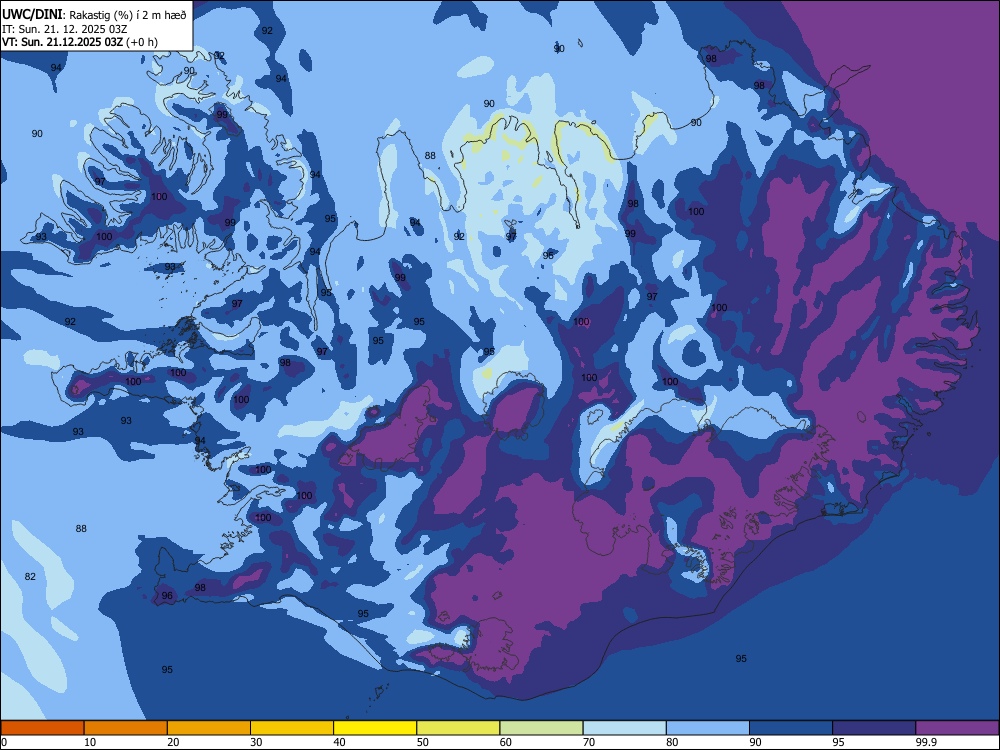Click the '70' legend tick label
The width and height of the screenshot is (1000, 750).
pos(589,742)
